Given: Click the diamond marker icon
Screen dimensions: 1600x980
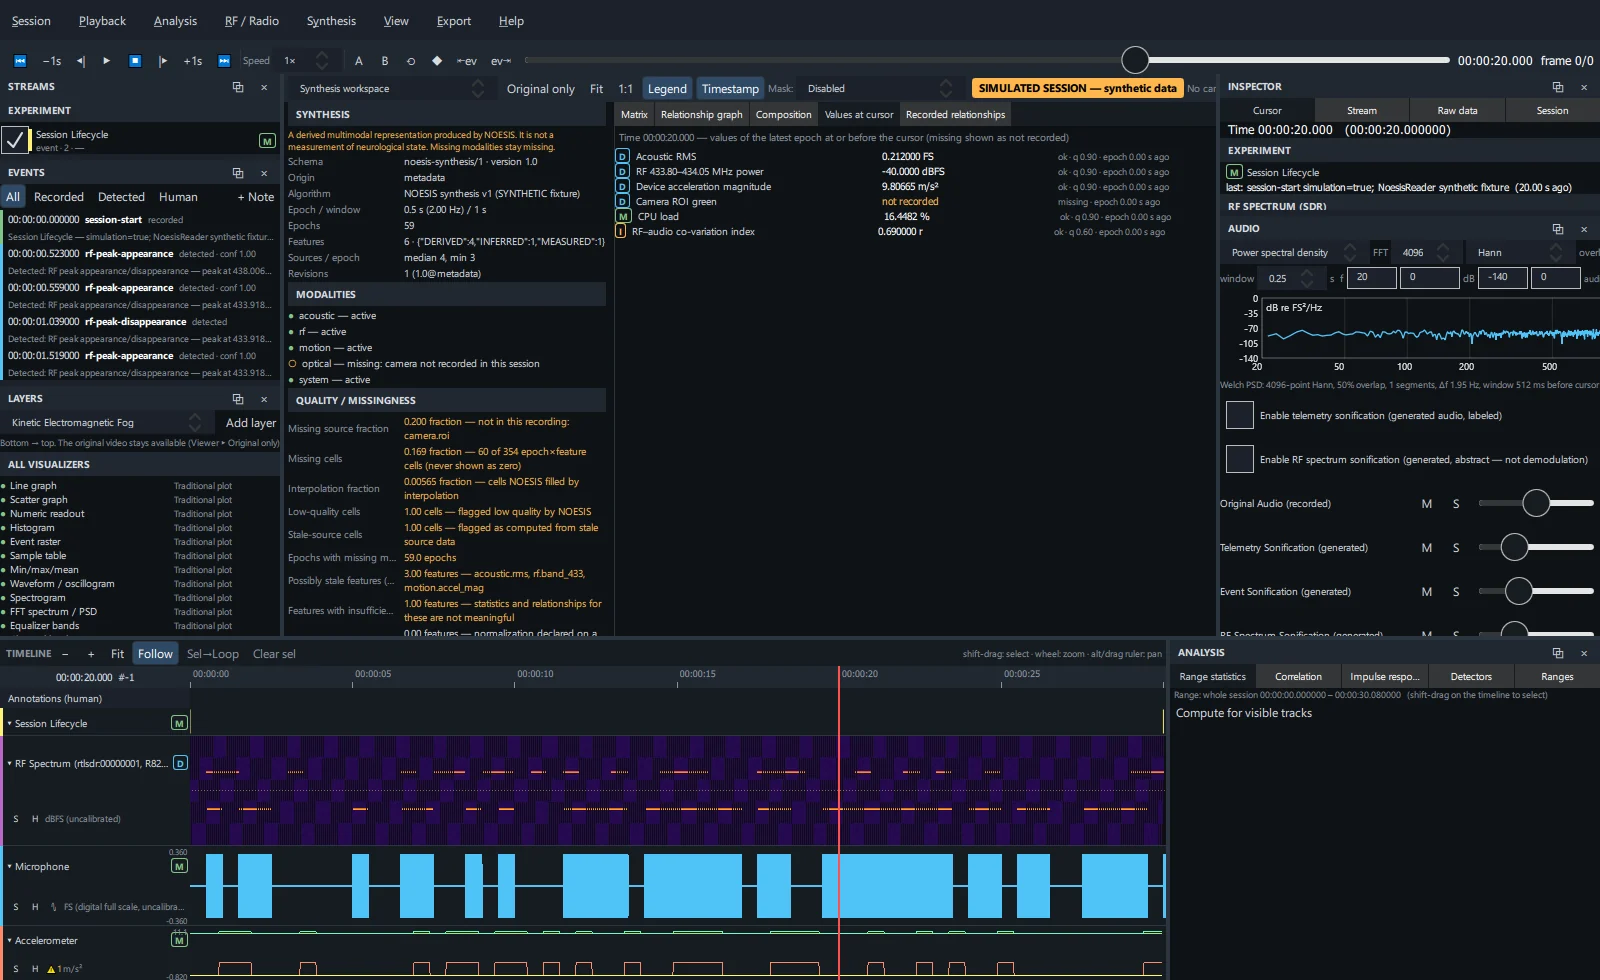Looking at the screenshot, I should (437, 61).
